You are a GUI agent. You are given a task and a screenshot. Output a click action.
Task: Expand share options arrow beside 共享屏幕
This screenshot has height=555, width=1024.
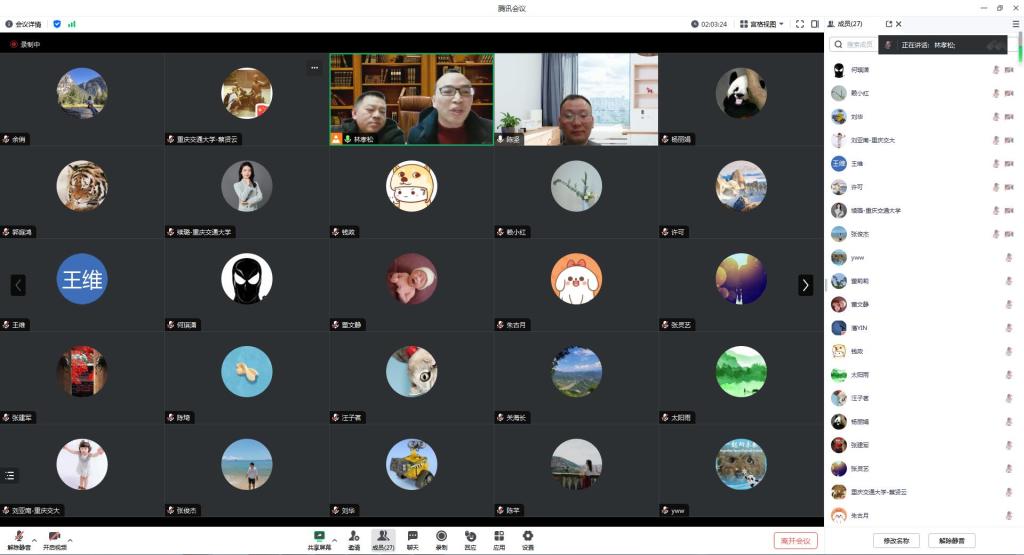coord(334,540)
